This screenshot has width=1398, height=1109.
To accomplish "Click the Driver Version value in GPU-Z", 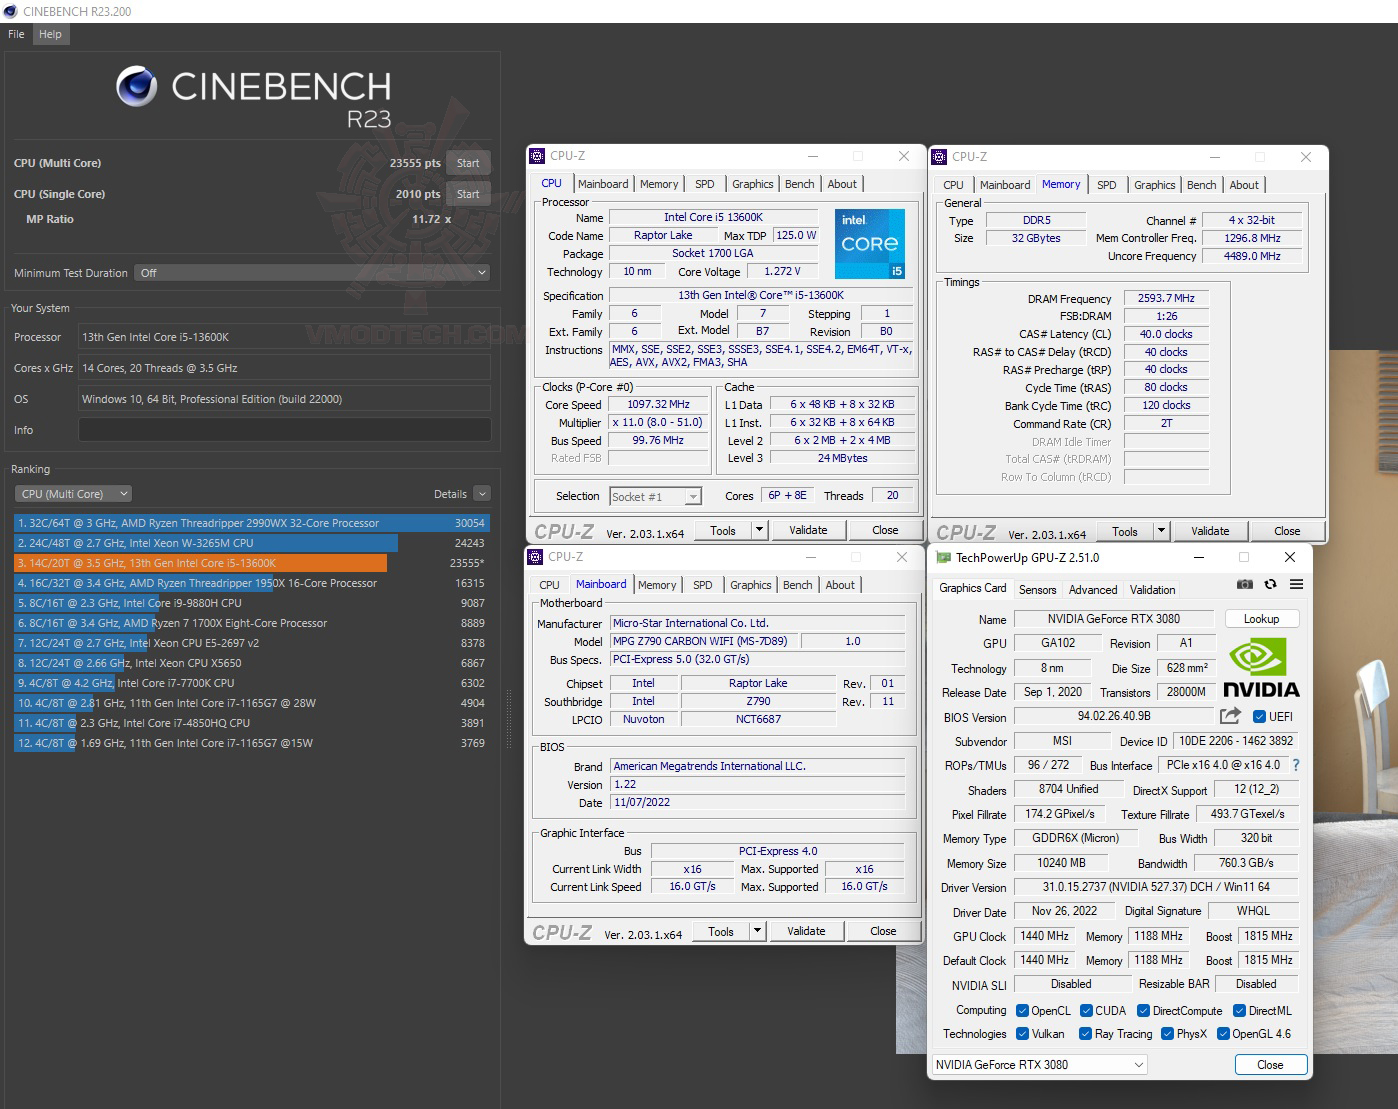I will click(x=1156, y=887).
